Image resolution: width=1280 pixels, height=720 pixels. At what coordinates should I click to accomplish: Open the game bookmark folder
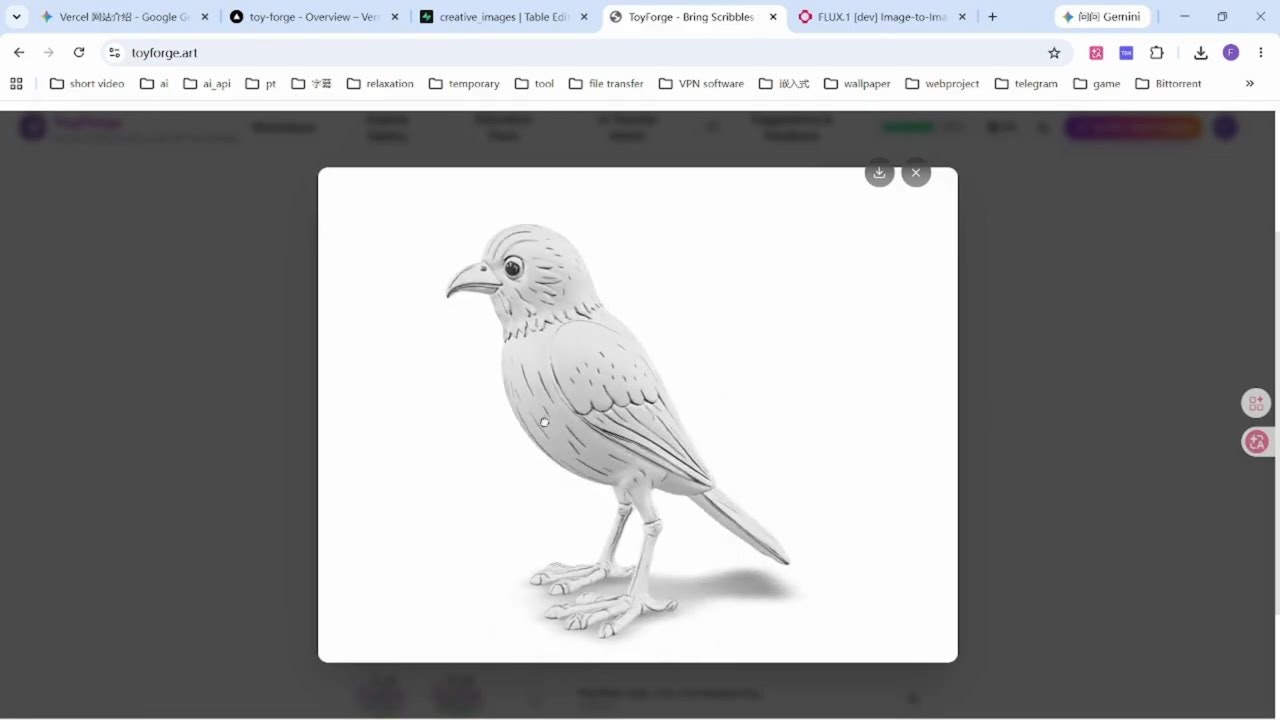point(1096,84)
